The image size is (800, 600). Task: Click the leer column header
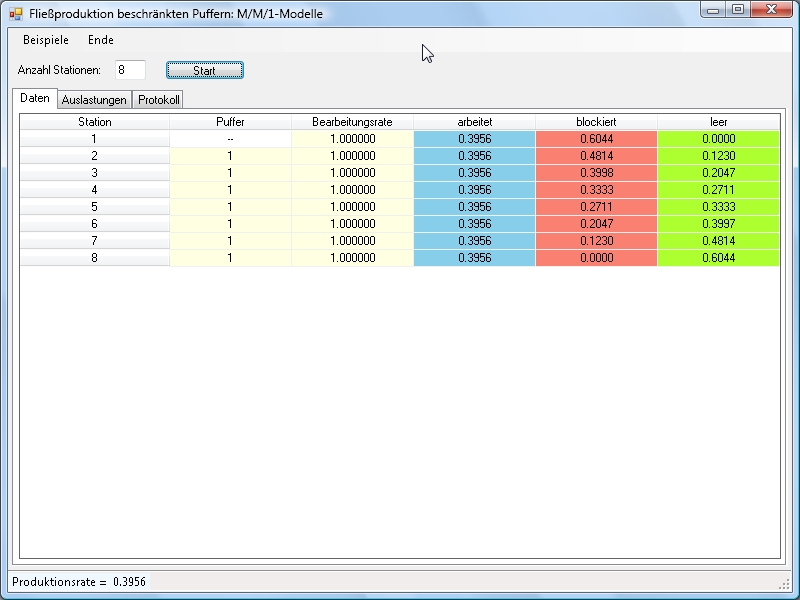[718, 122]
